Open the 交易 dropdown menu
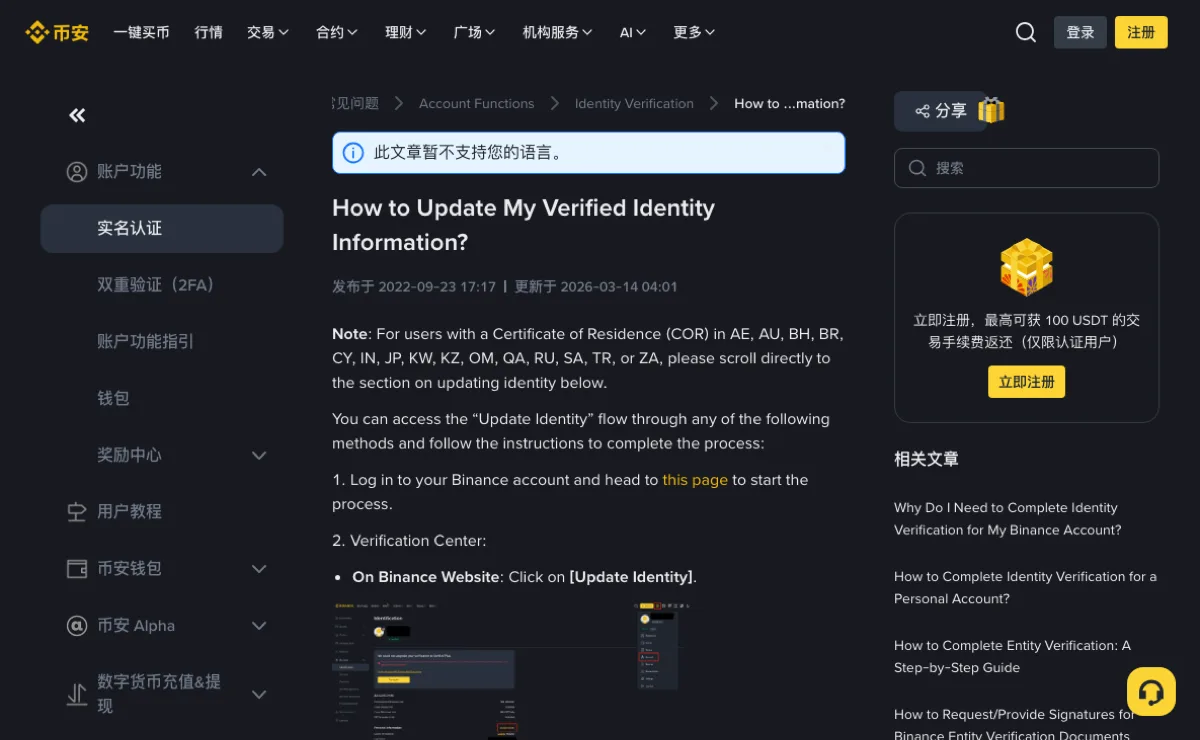1200x740 pixels. pos(268,32)
